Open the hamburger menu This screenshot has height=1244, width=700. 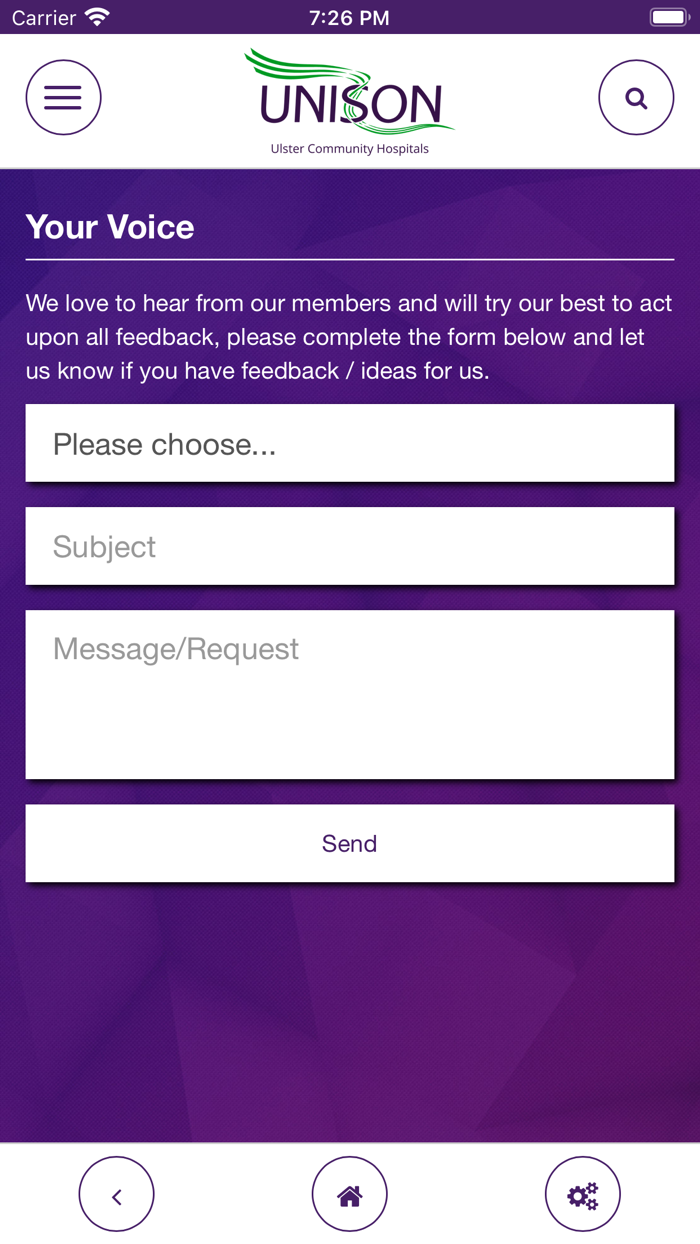tap(63, 98)
